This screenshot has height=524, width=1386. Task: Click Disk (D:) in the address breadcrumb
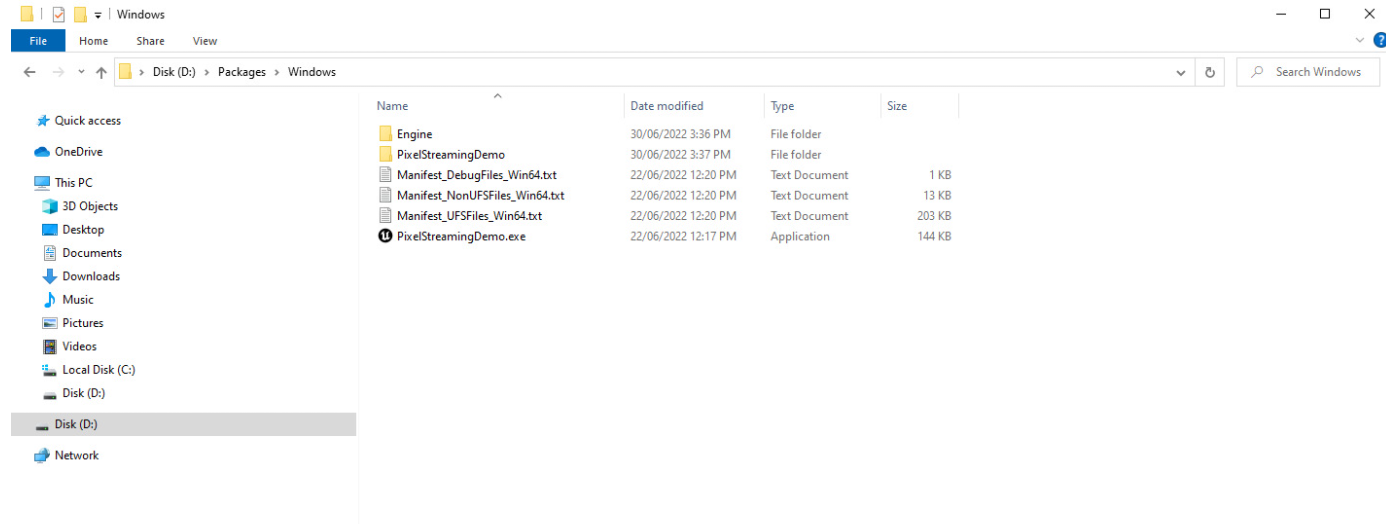point(174,72)
